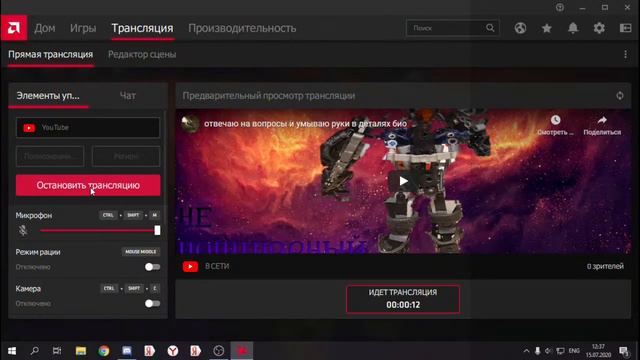Click the CTRL SHIFT M microphone hotkey
Screen dimensions: 640x360
[130, 215]
